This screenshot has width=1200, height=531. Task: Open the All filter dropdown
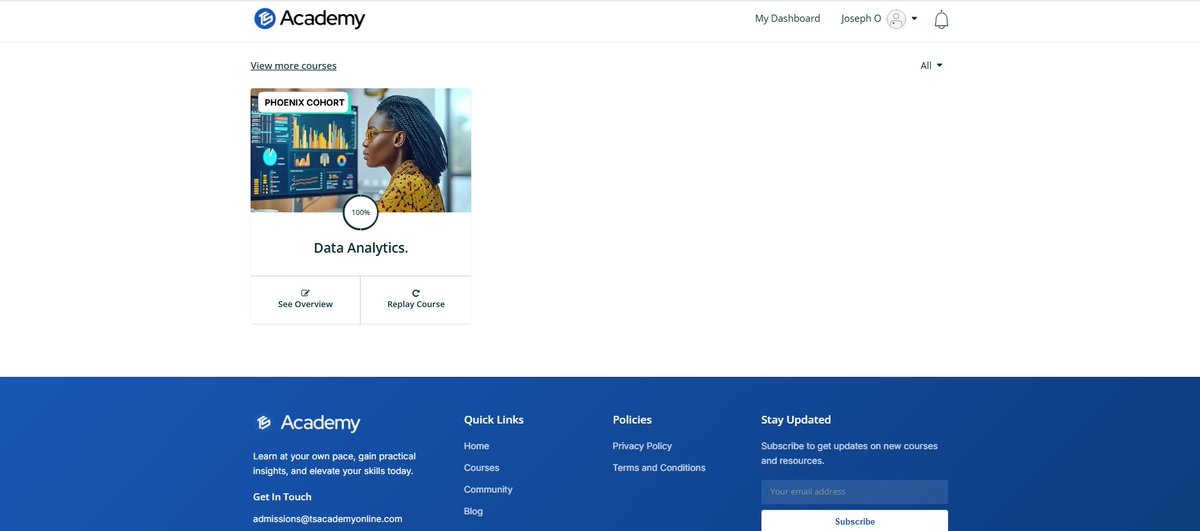931,66
